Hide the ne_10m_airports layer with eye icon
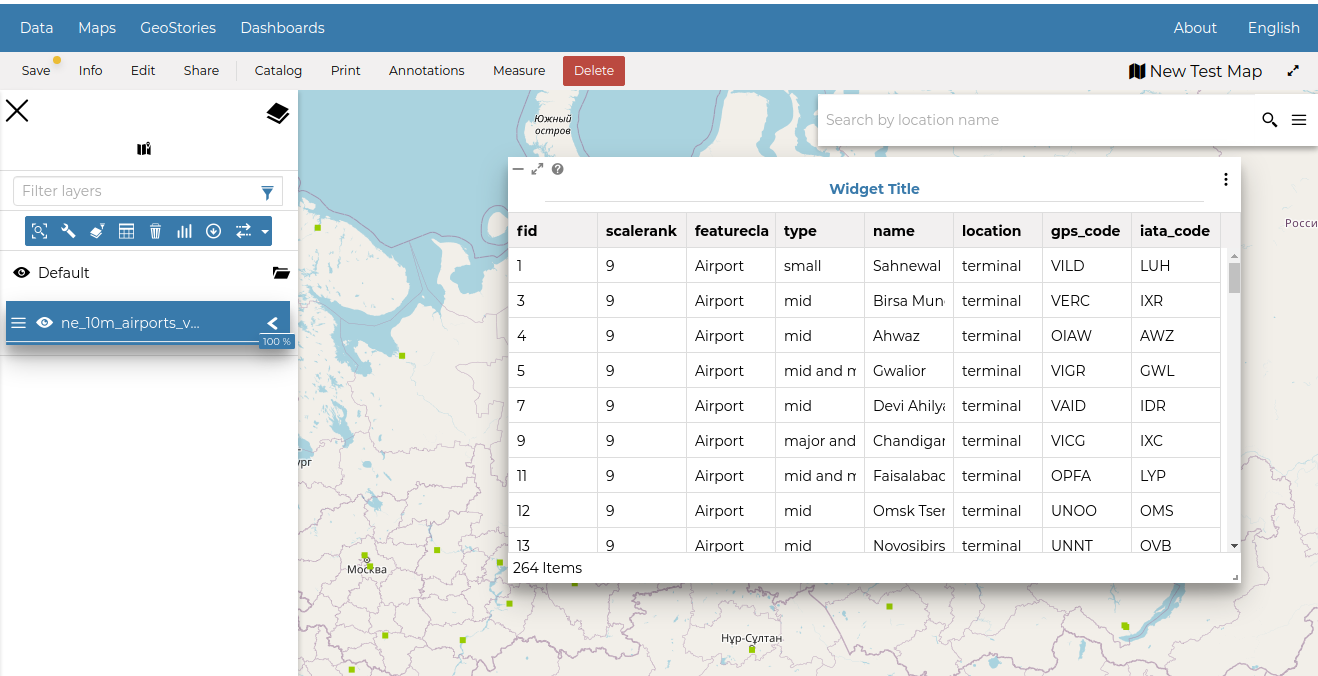The width and height of the screenshot is (1318, 676). click(45, 323)
